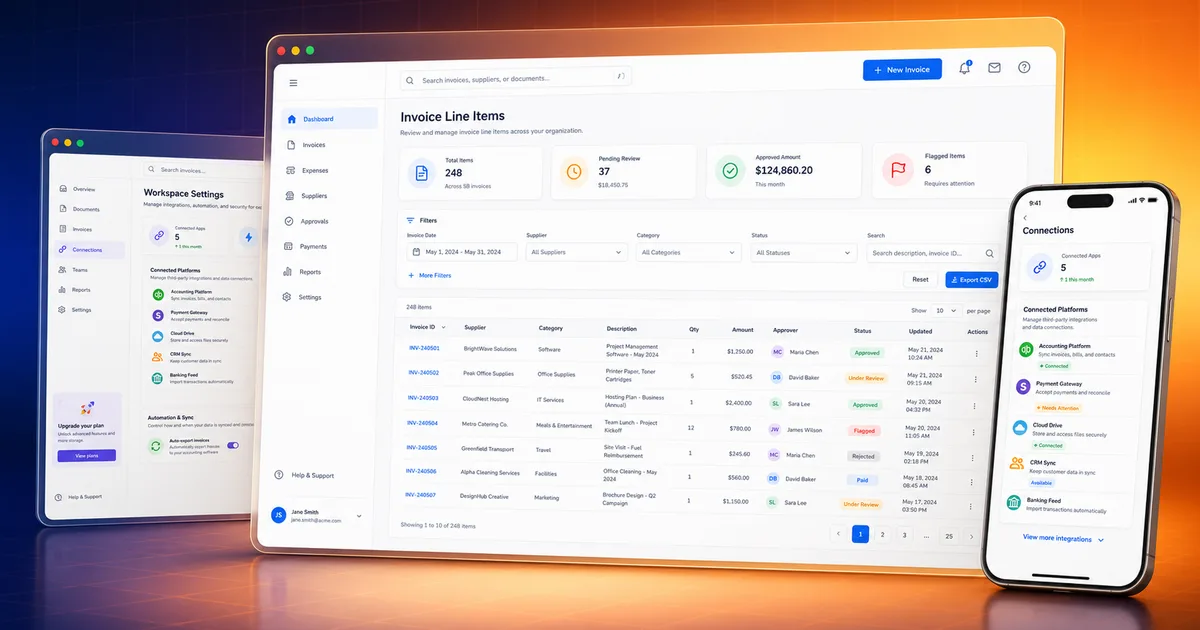This screenshot has width=1200, height=630.
Task: Open the All Categories dropdown
Action: (688, 252)
